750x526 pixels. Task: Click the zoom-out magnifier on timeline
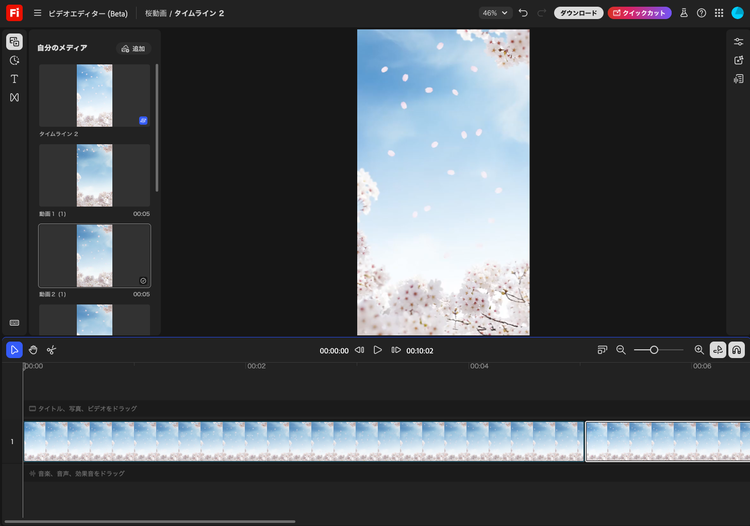(621, 350)
